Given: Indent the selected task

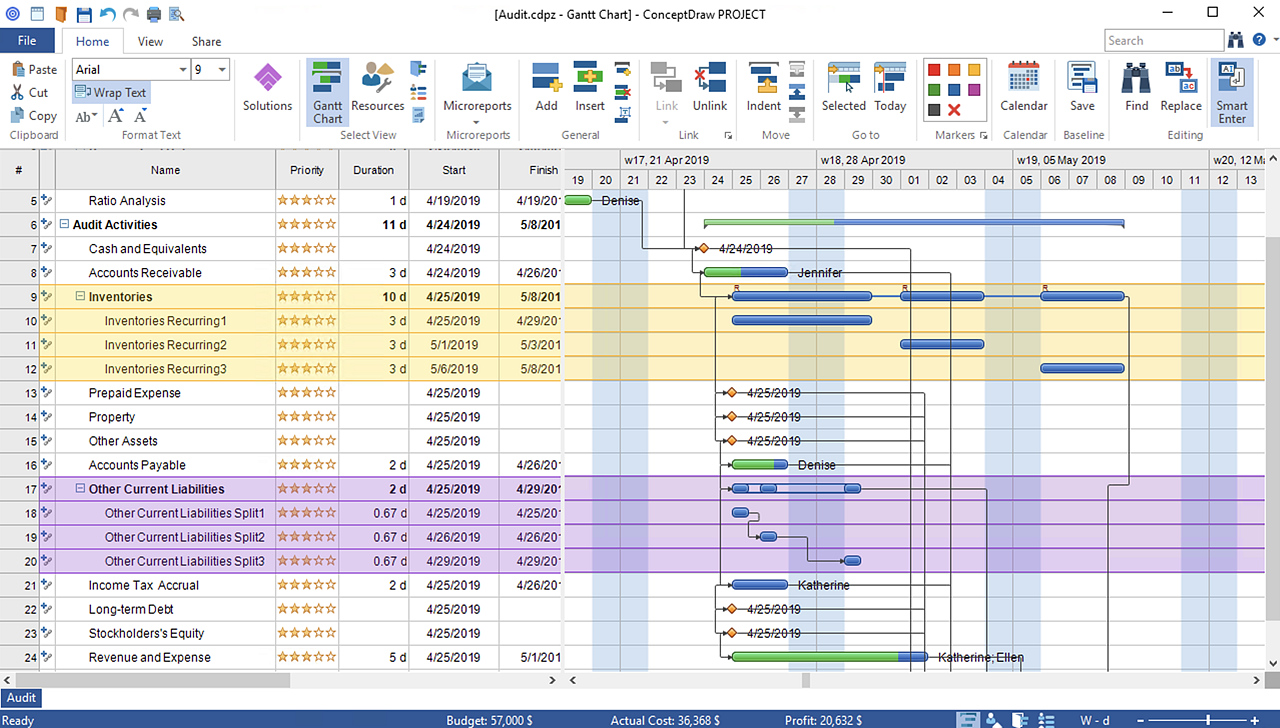Looking at the screenshot, I should click(764, 88).
